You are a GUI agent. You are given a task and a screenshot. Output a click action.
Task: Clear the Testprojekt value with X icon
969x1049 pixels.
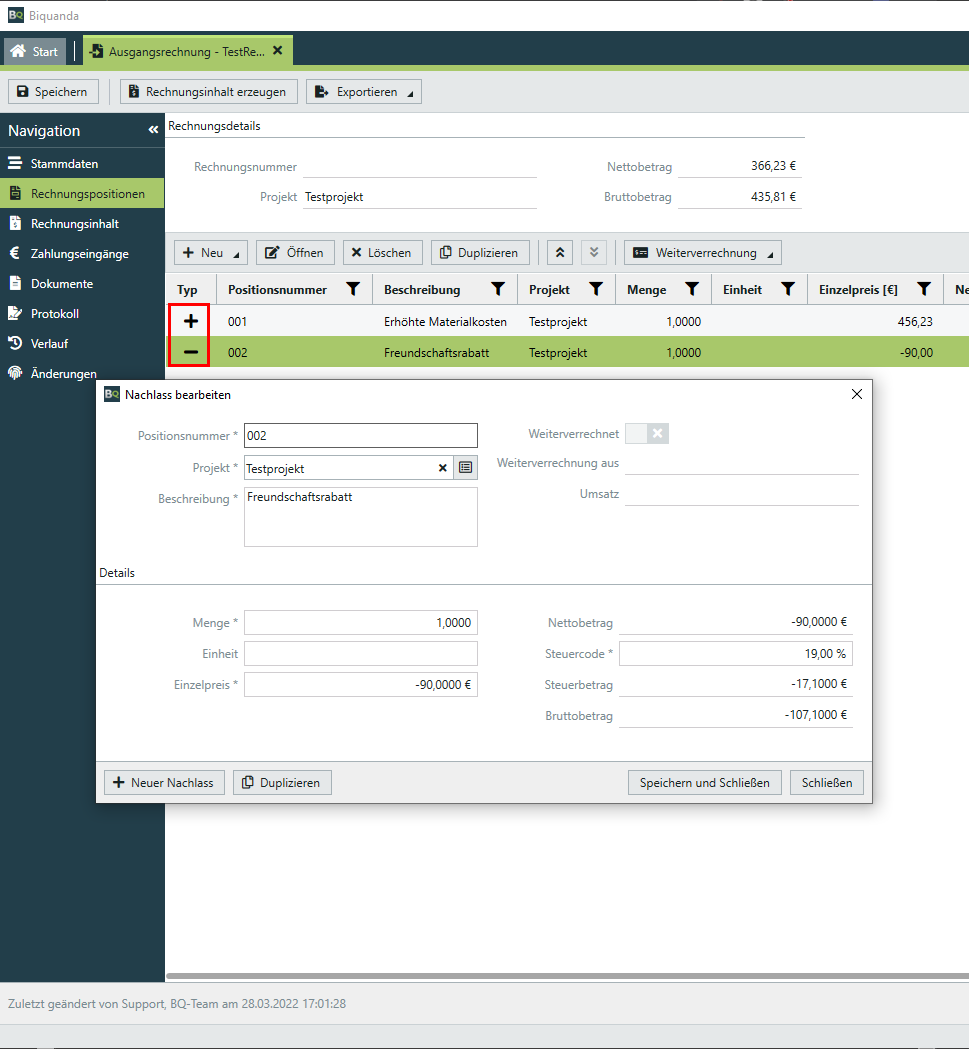442,468
